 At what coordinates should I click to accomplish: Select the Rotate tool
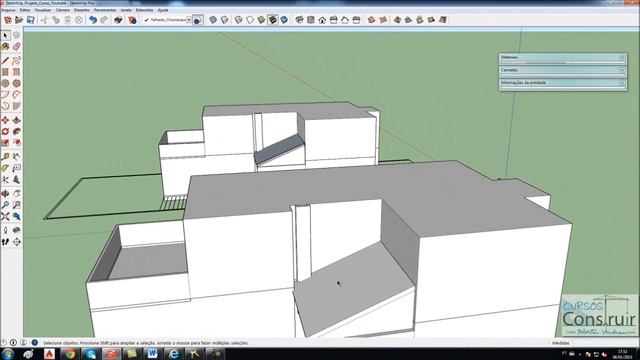[5, 131]
